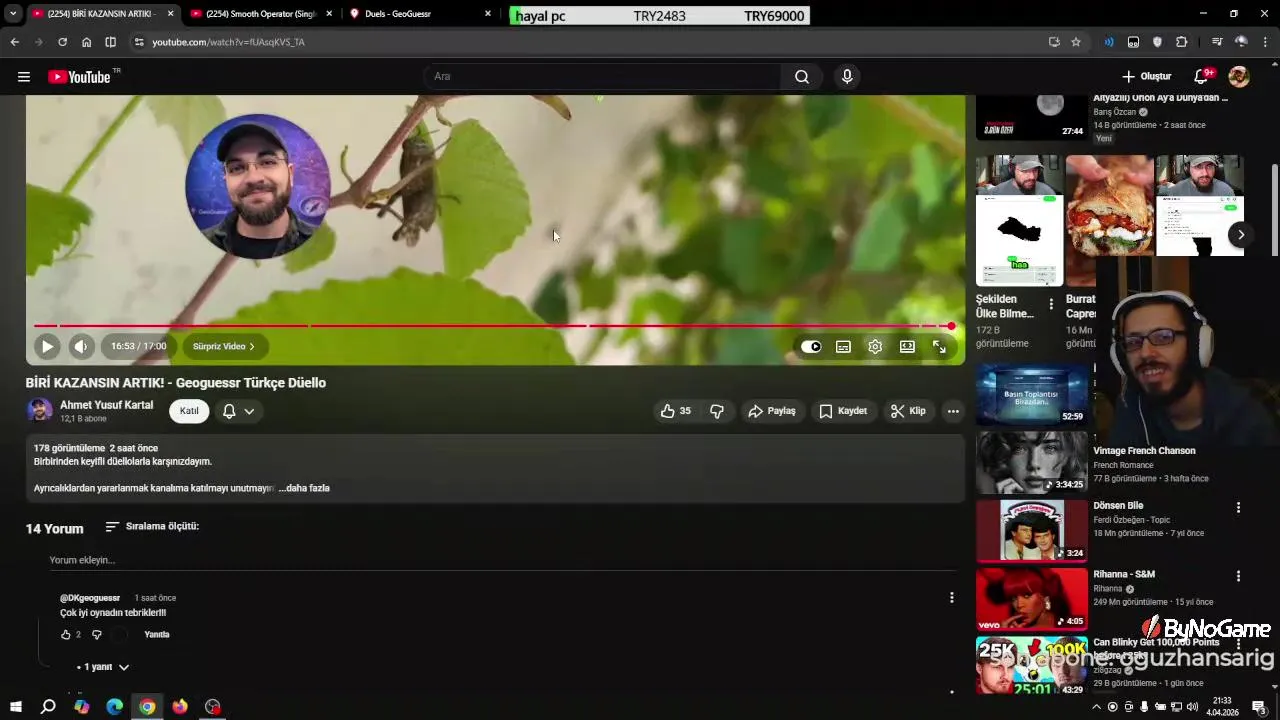Open the browser extensions puzzle icon
1280x720 pixels.
1182,42
